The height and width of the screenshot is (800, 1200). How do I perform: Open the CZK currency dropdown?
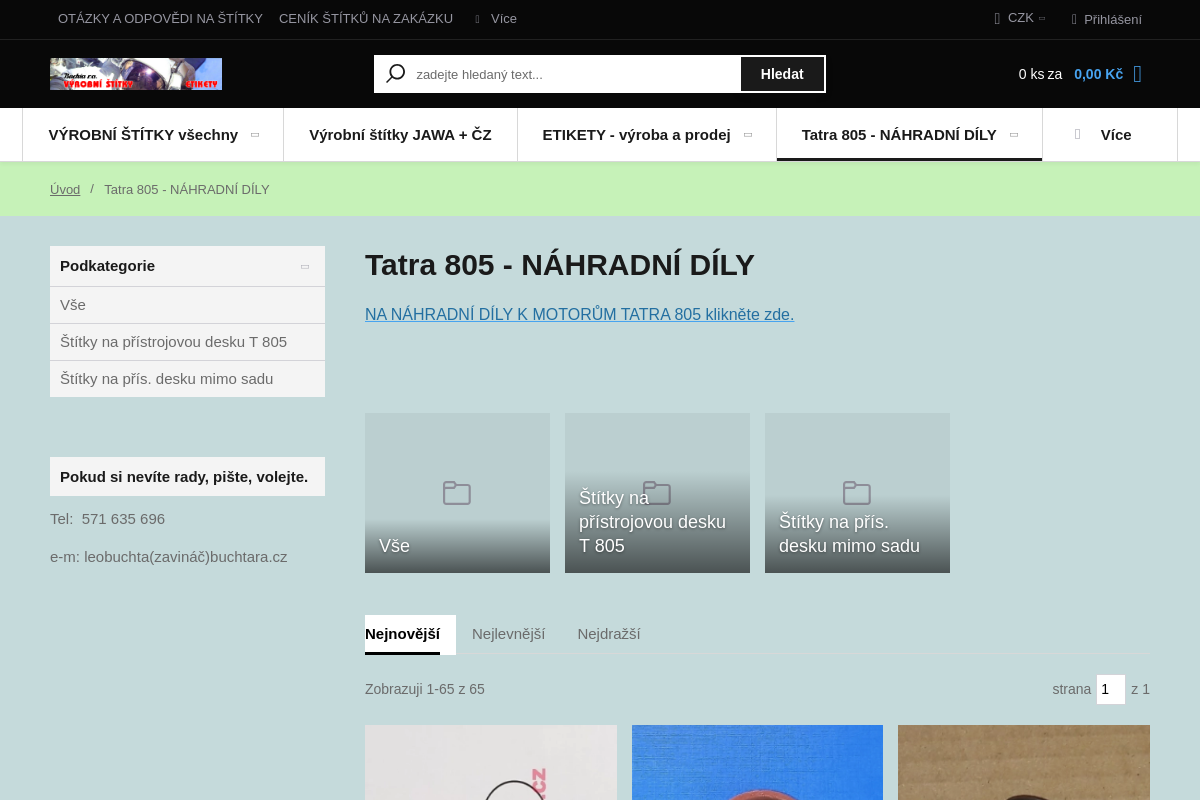pos(1020,18)
